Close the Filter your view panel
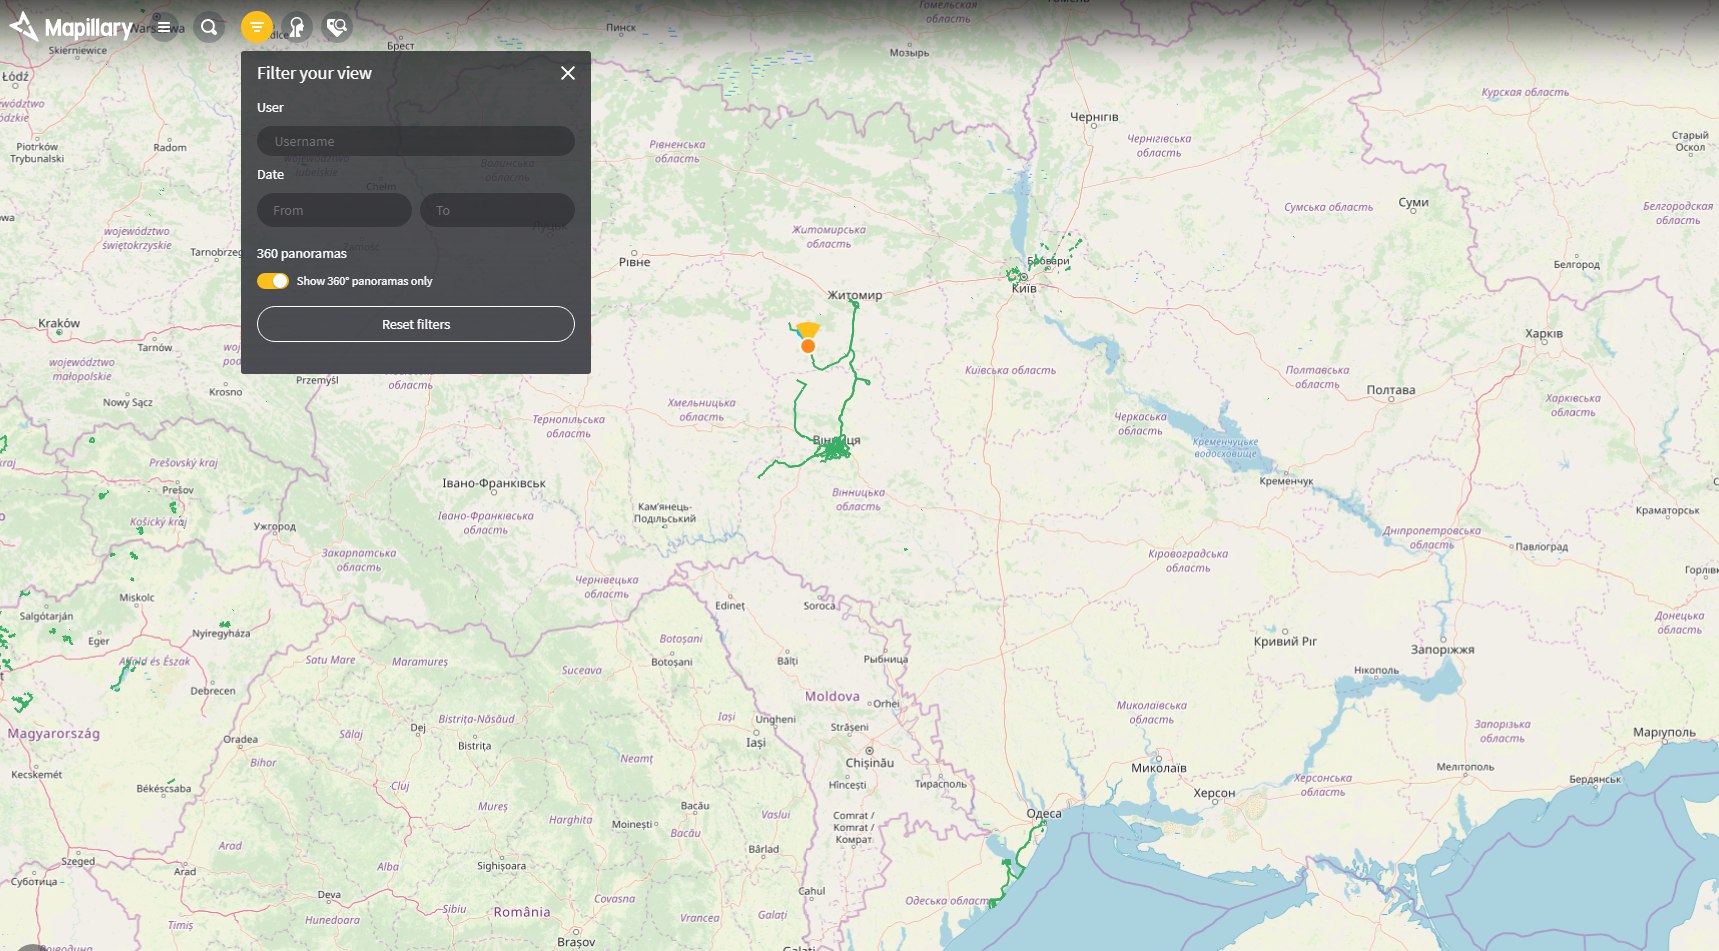 pos(568,73)
